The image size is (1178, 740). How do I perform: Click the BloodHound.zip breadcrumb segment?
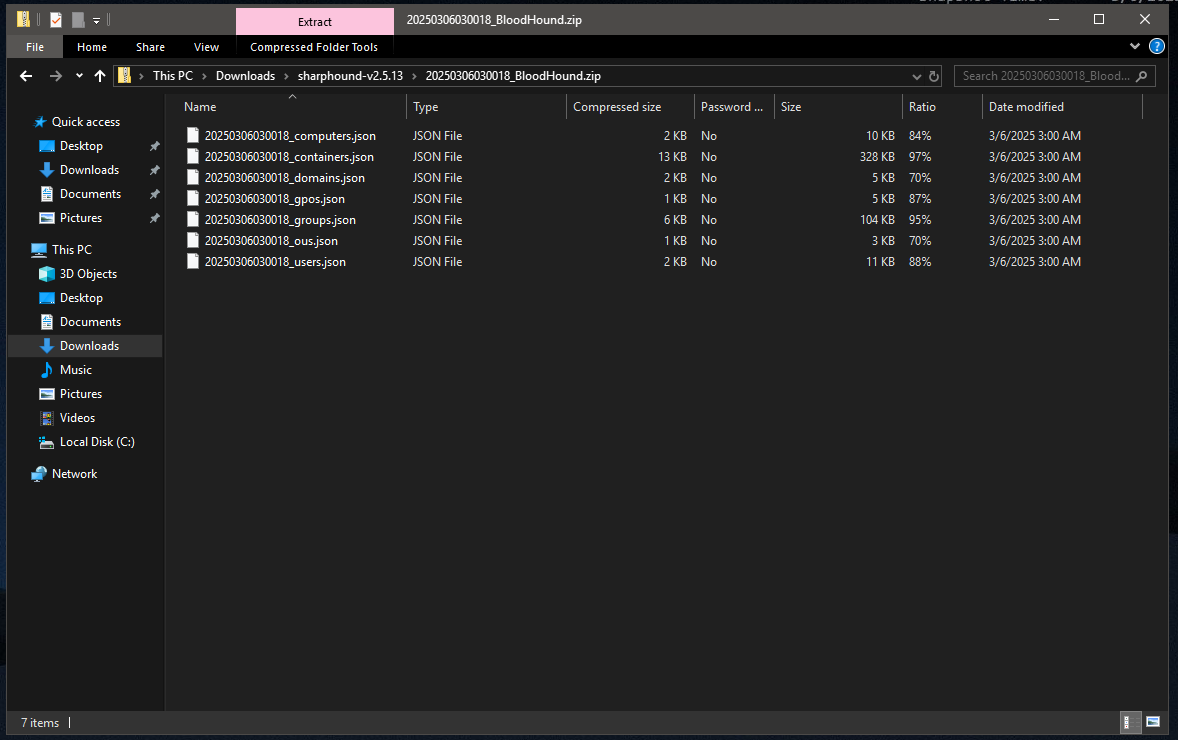513,76
